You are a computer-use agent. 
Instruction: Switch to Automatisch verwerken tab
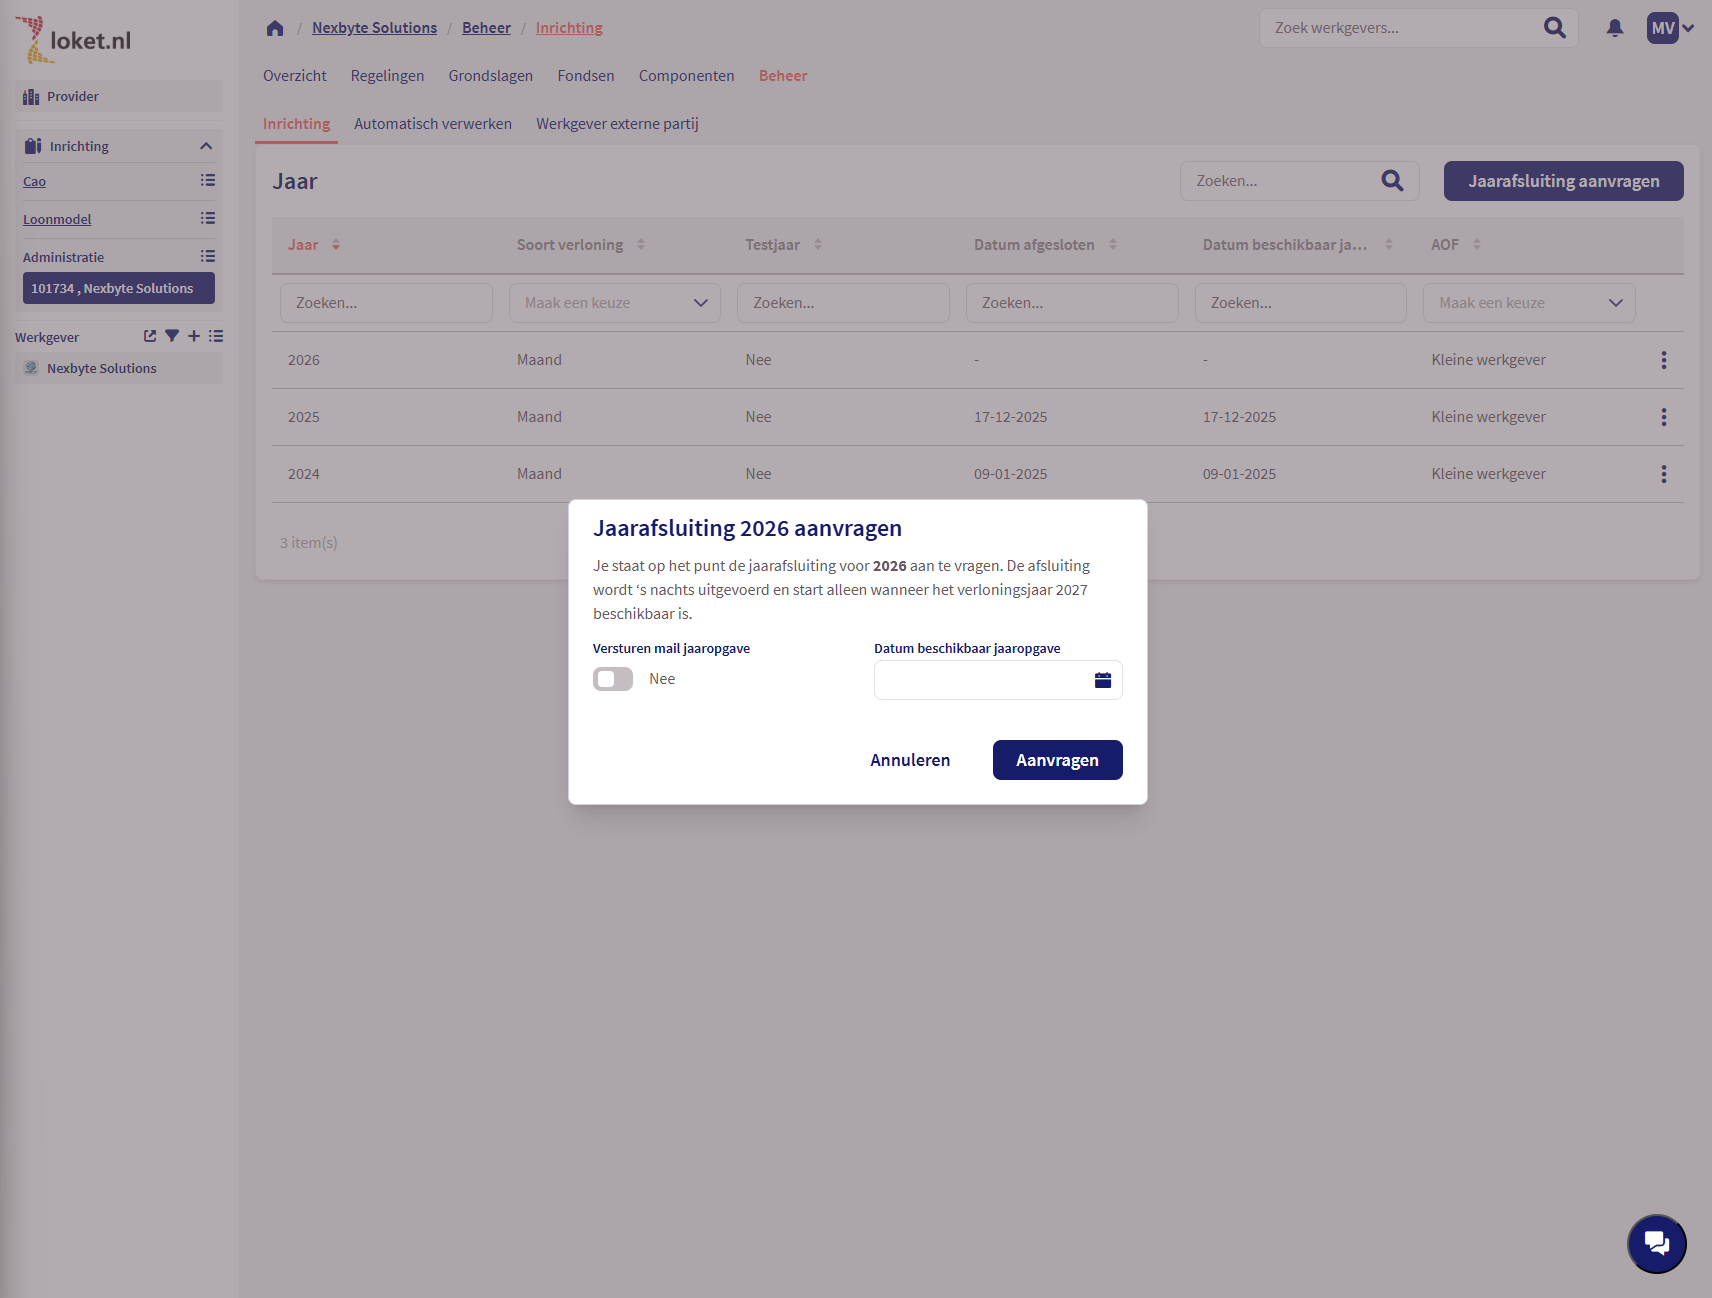[432, 124]
